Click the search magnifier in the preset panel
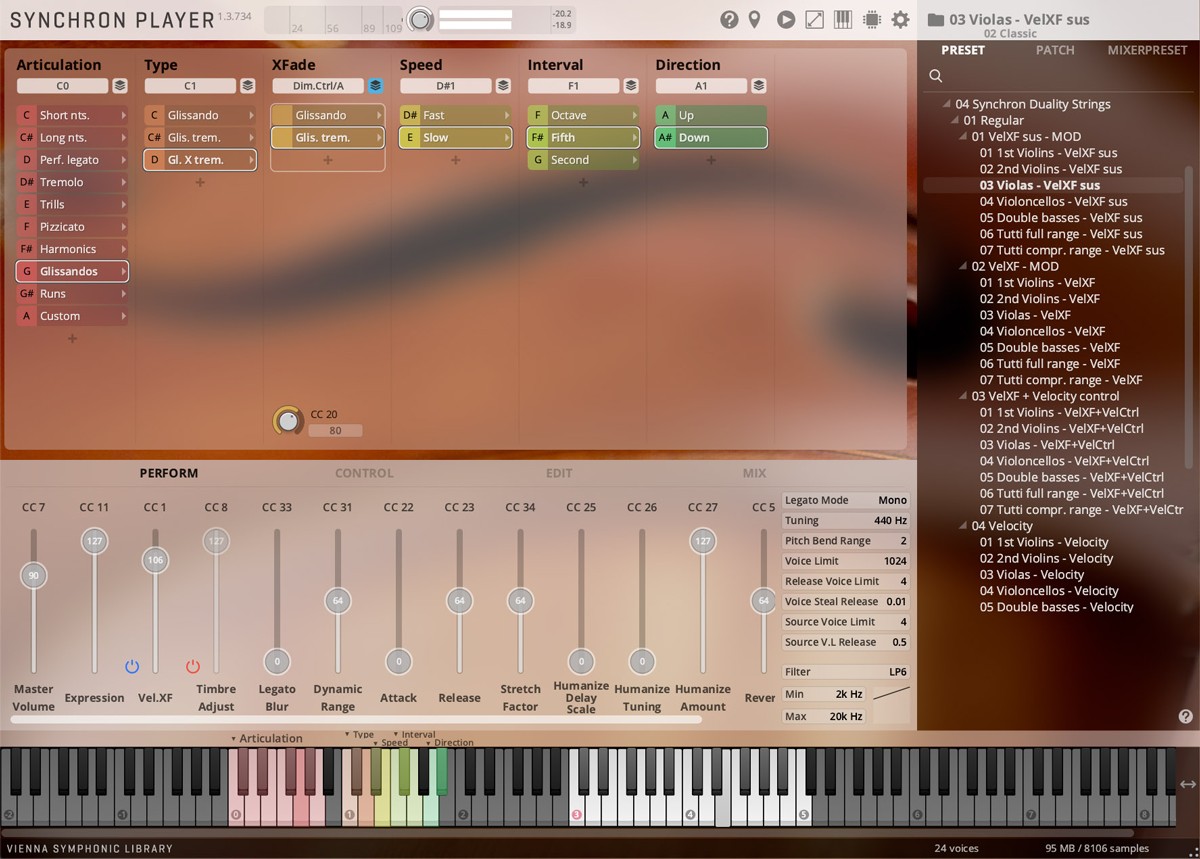The image size is (1200, 859). (x=935, y=75)
